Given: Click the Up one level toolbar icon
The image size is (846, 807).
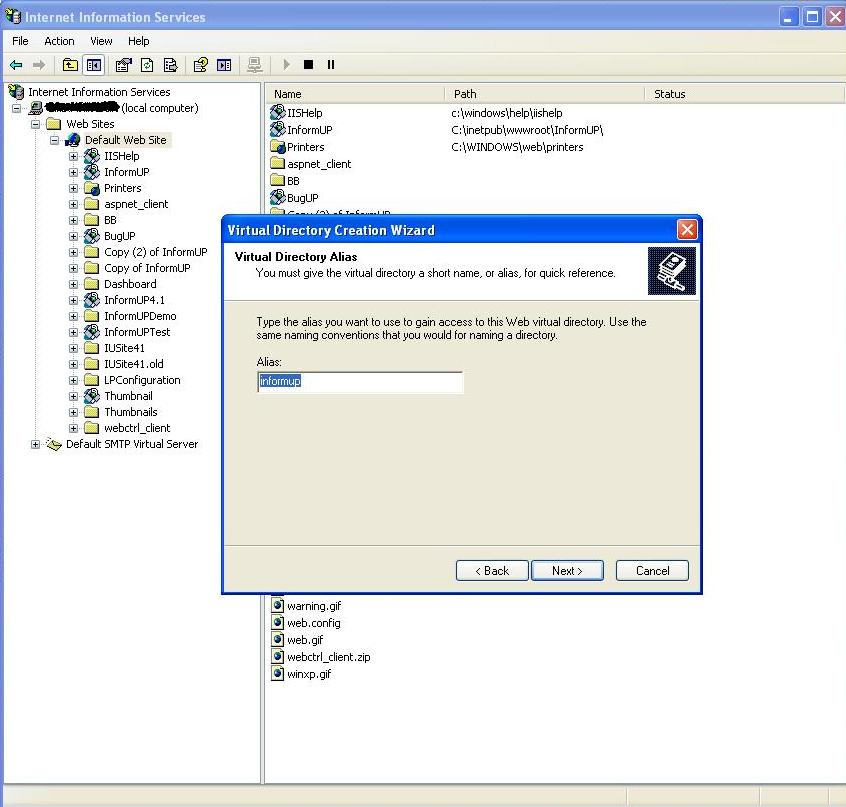Looking at the screenshot, I should (70, 65).
